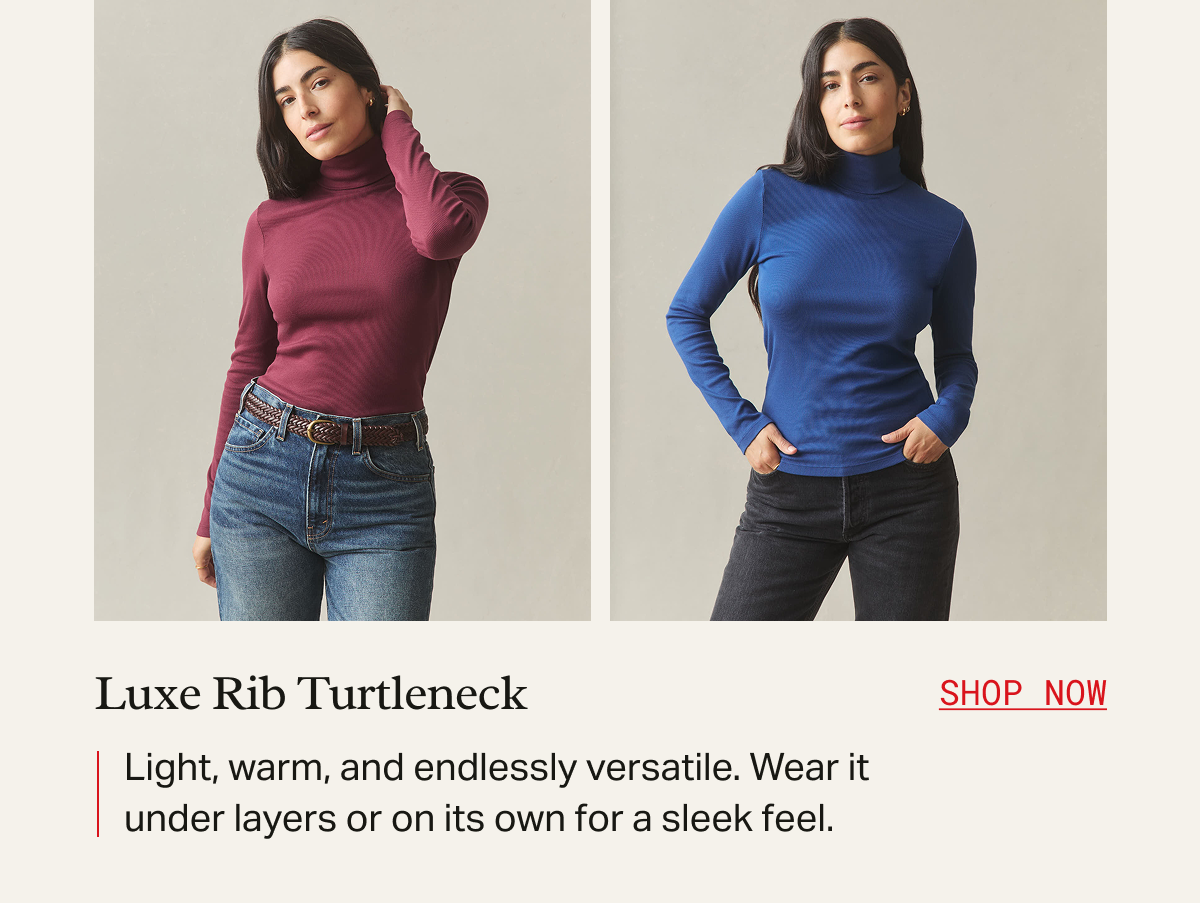Viewport: 1200px width, 903px height.
Task: Open the blue turtleneck product photo
Action: coord(858,310)
